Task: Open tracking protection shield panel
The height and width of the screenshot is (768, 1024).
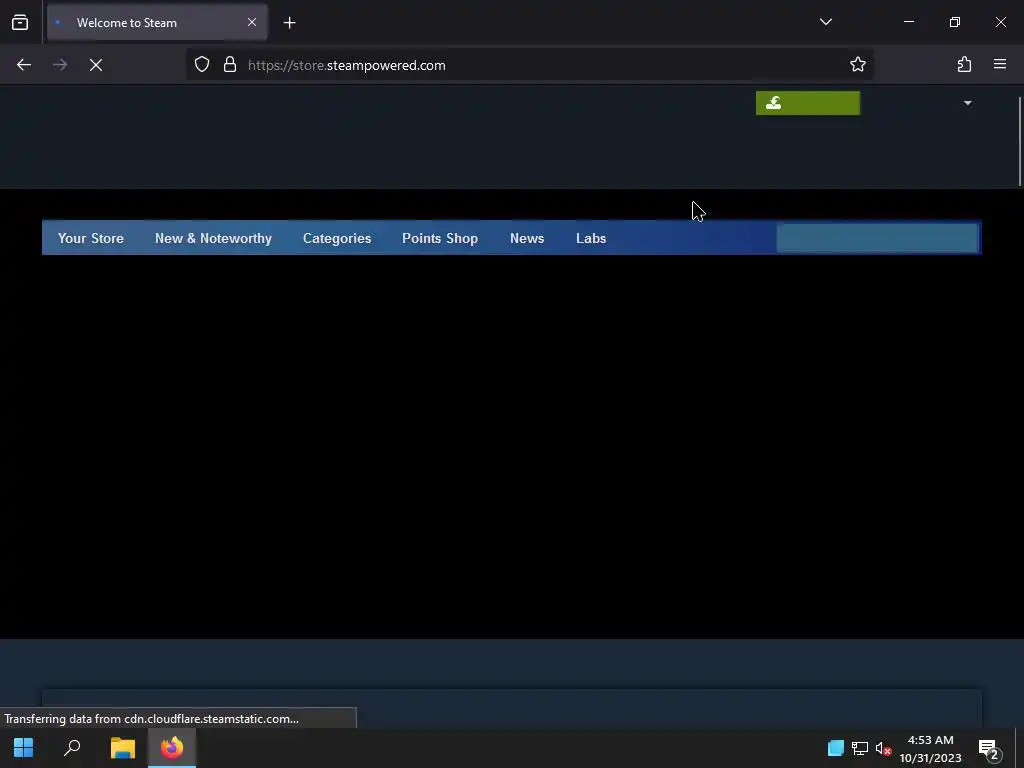Action: coord(202,65)
